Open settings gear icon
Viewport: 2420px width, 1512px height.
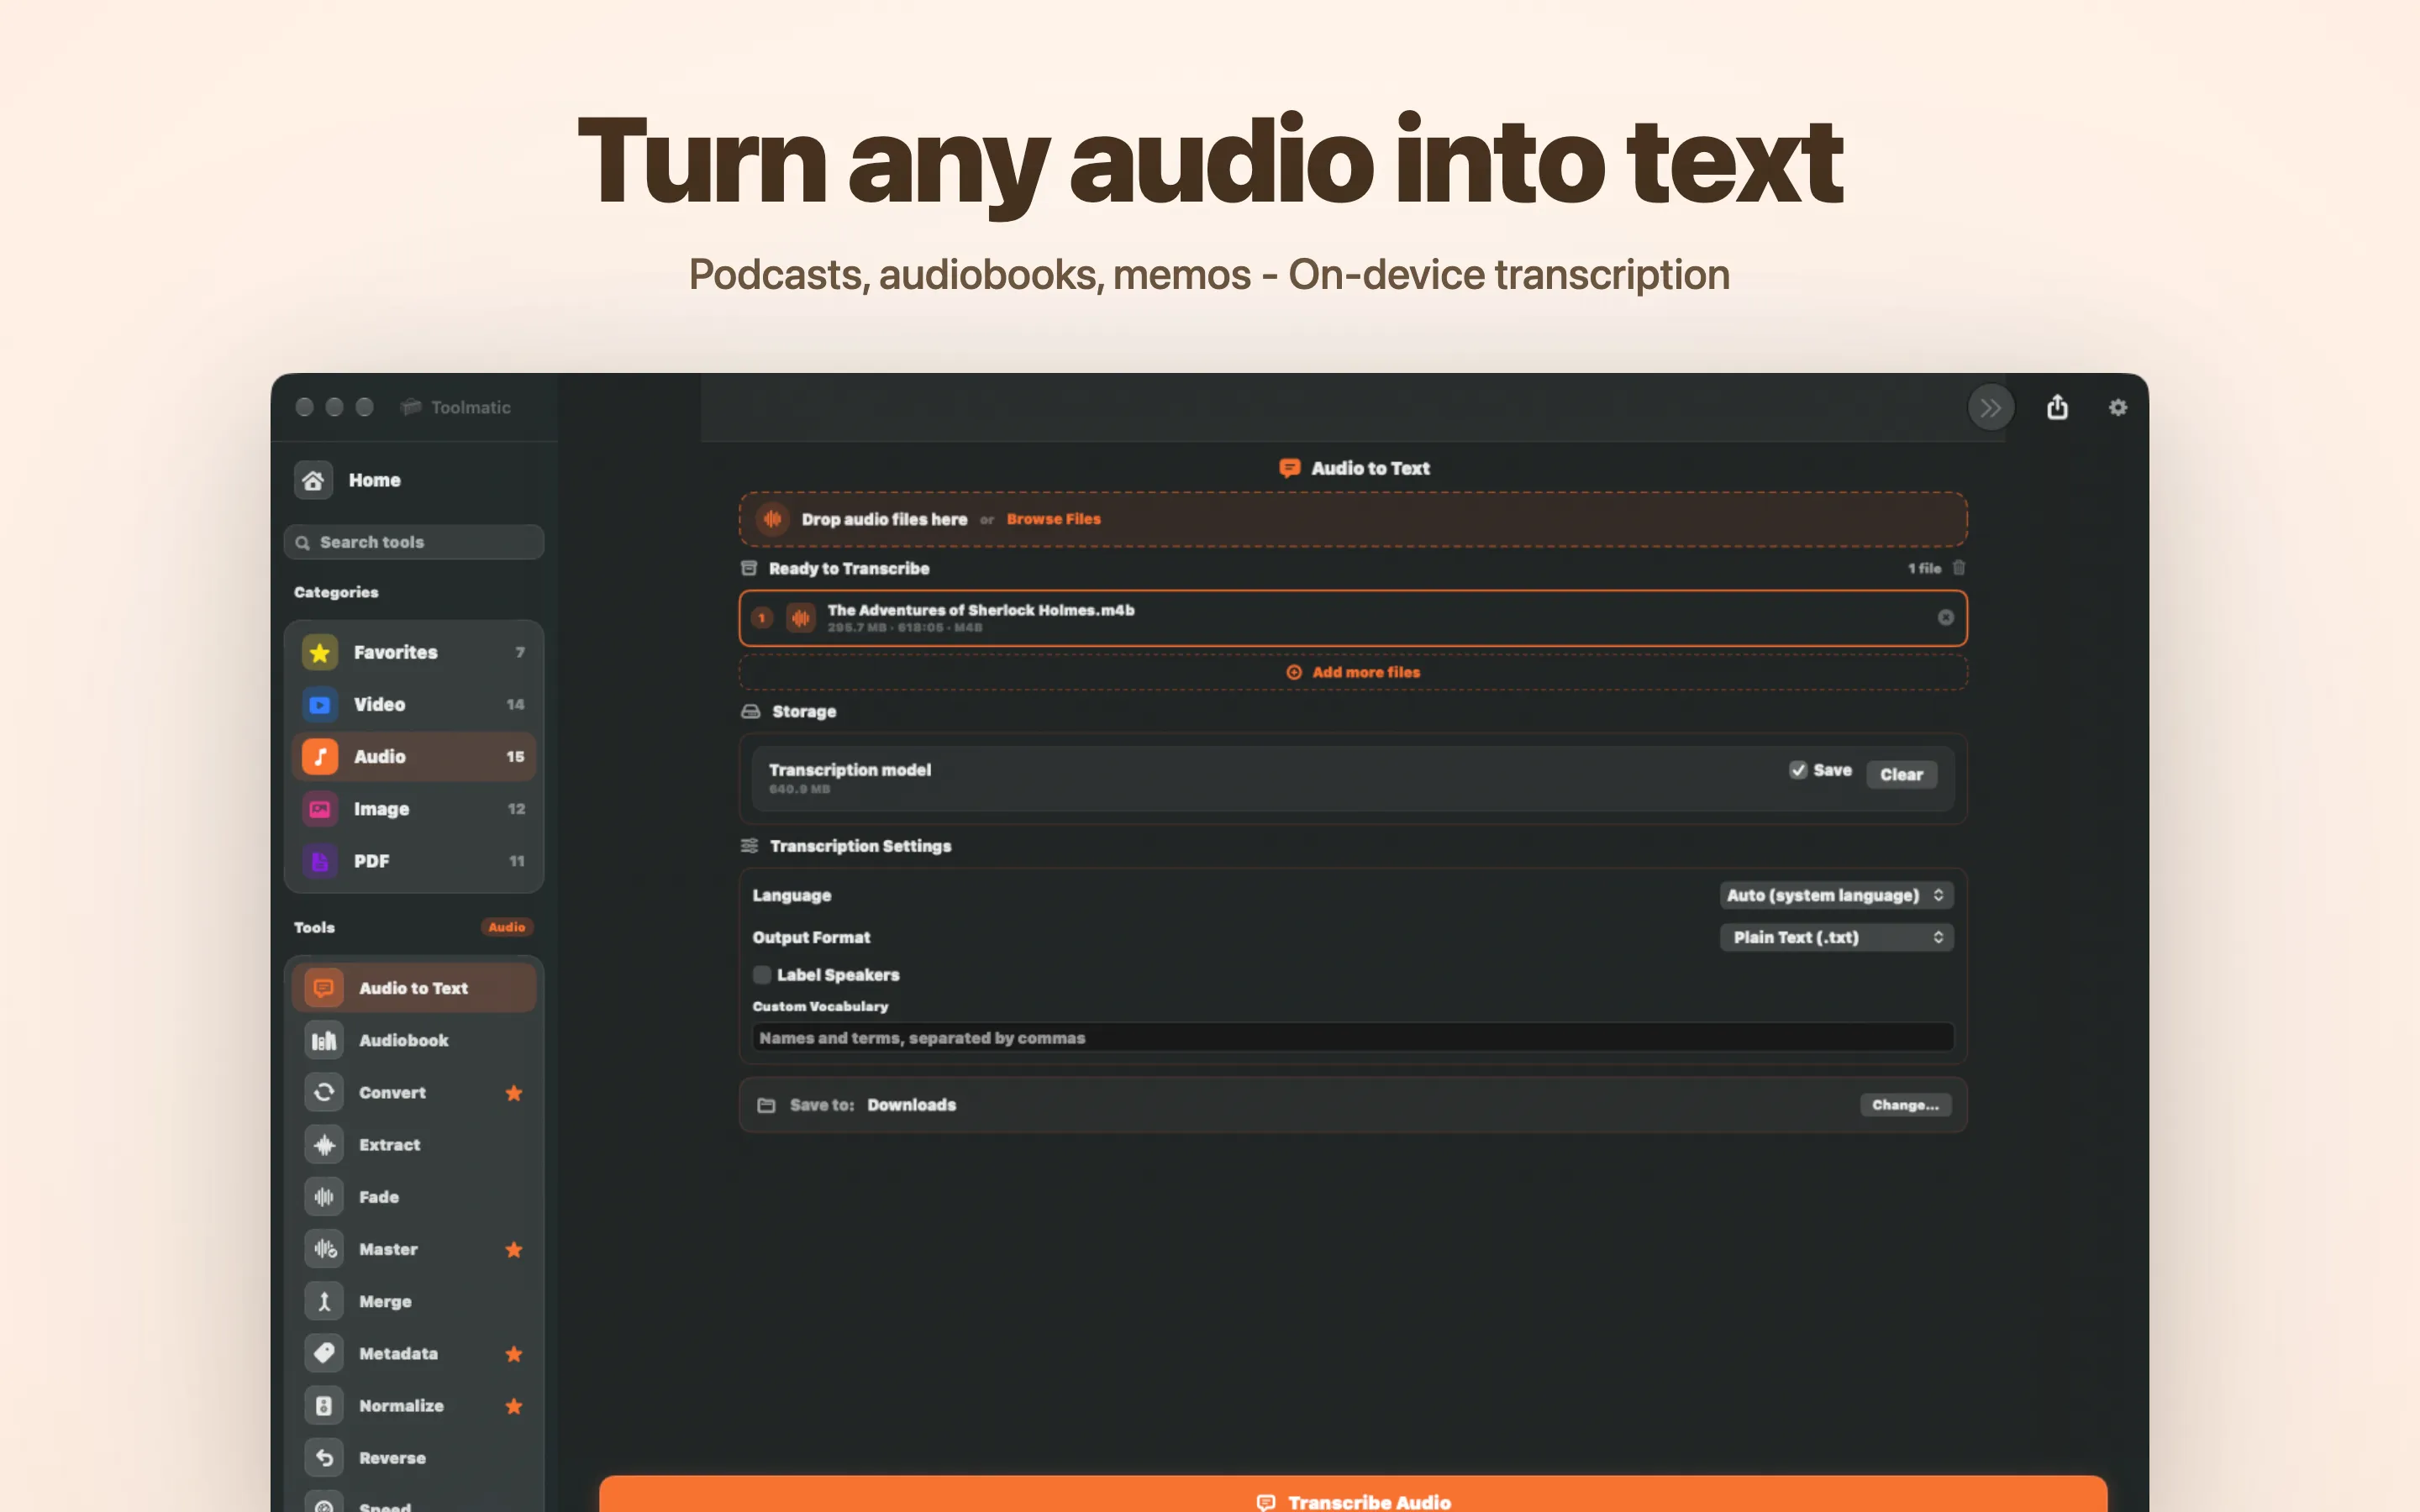tap(2118, 407)
